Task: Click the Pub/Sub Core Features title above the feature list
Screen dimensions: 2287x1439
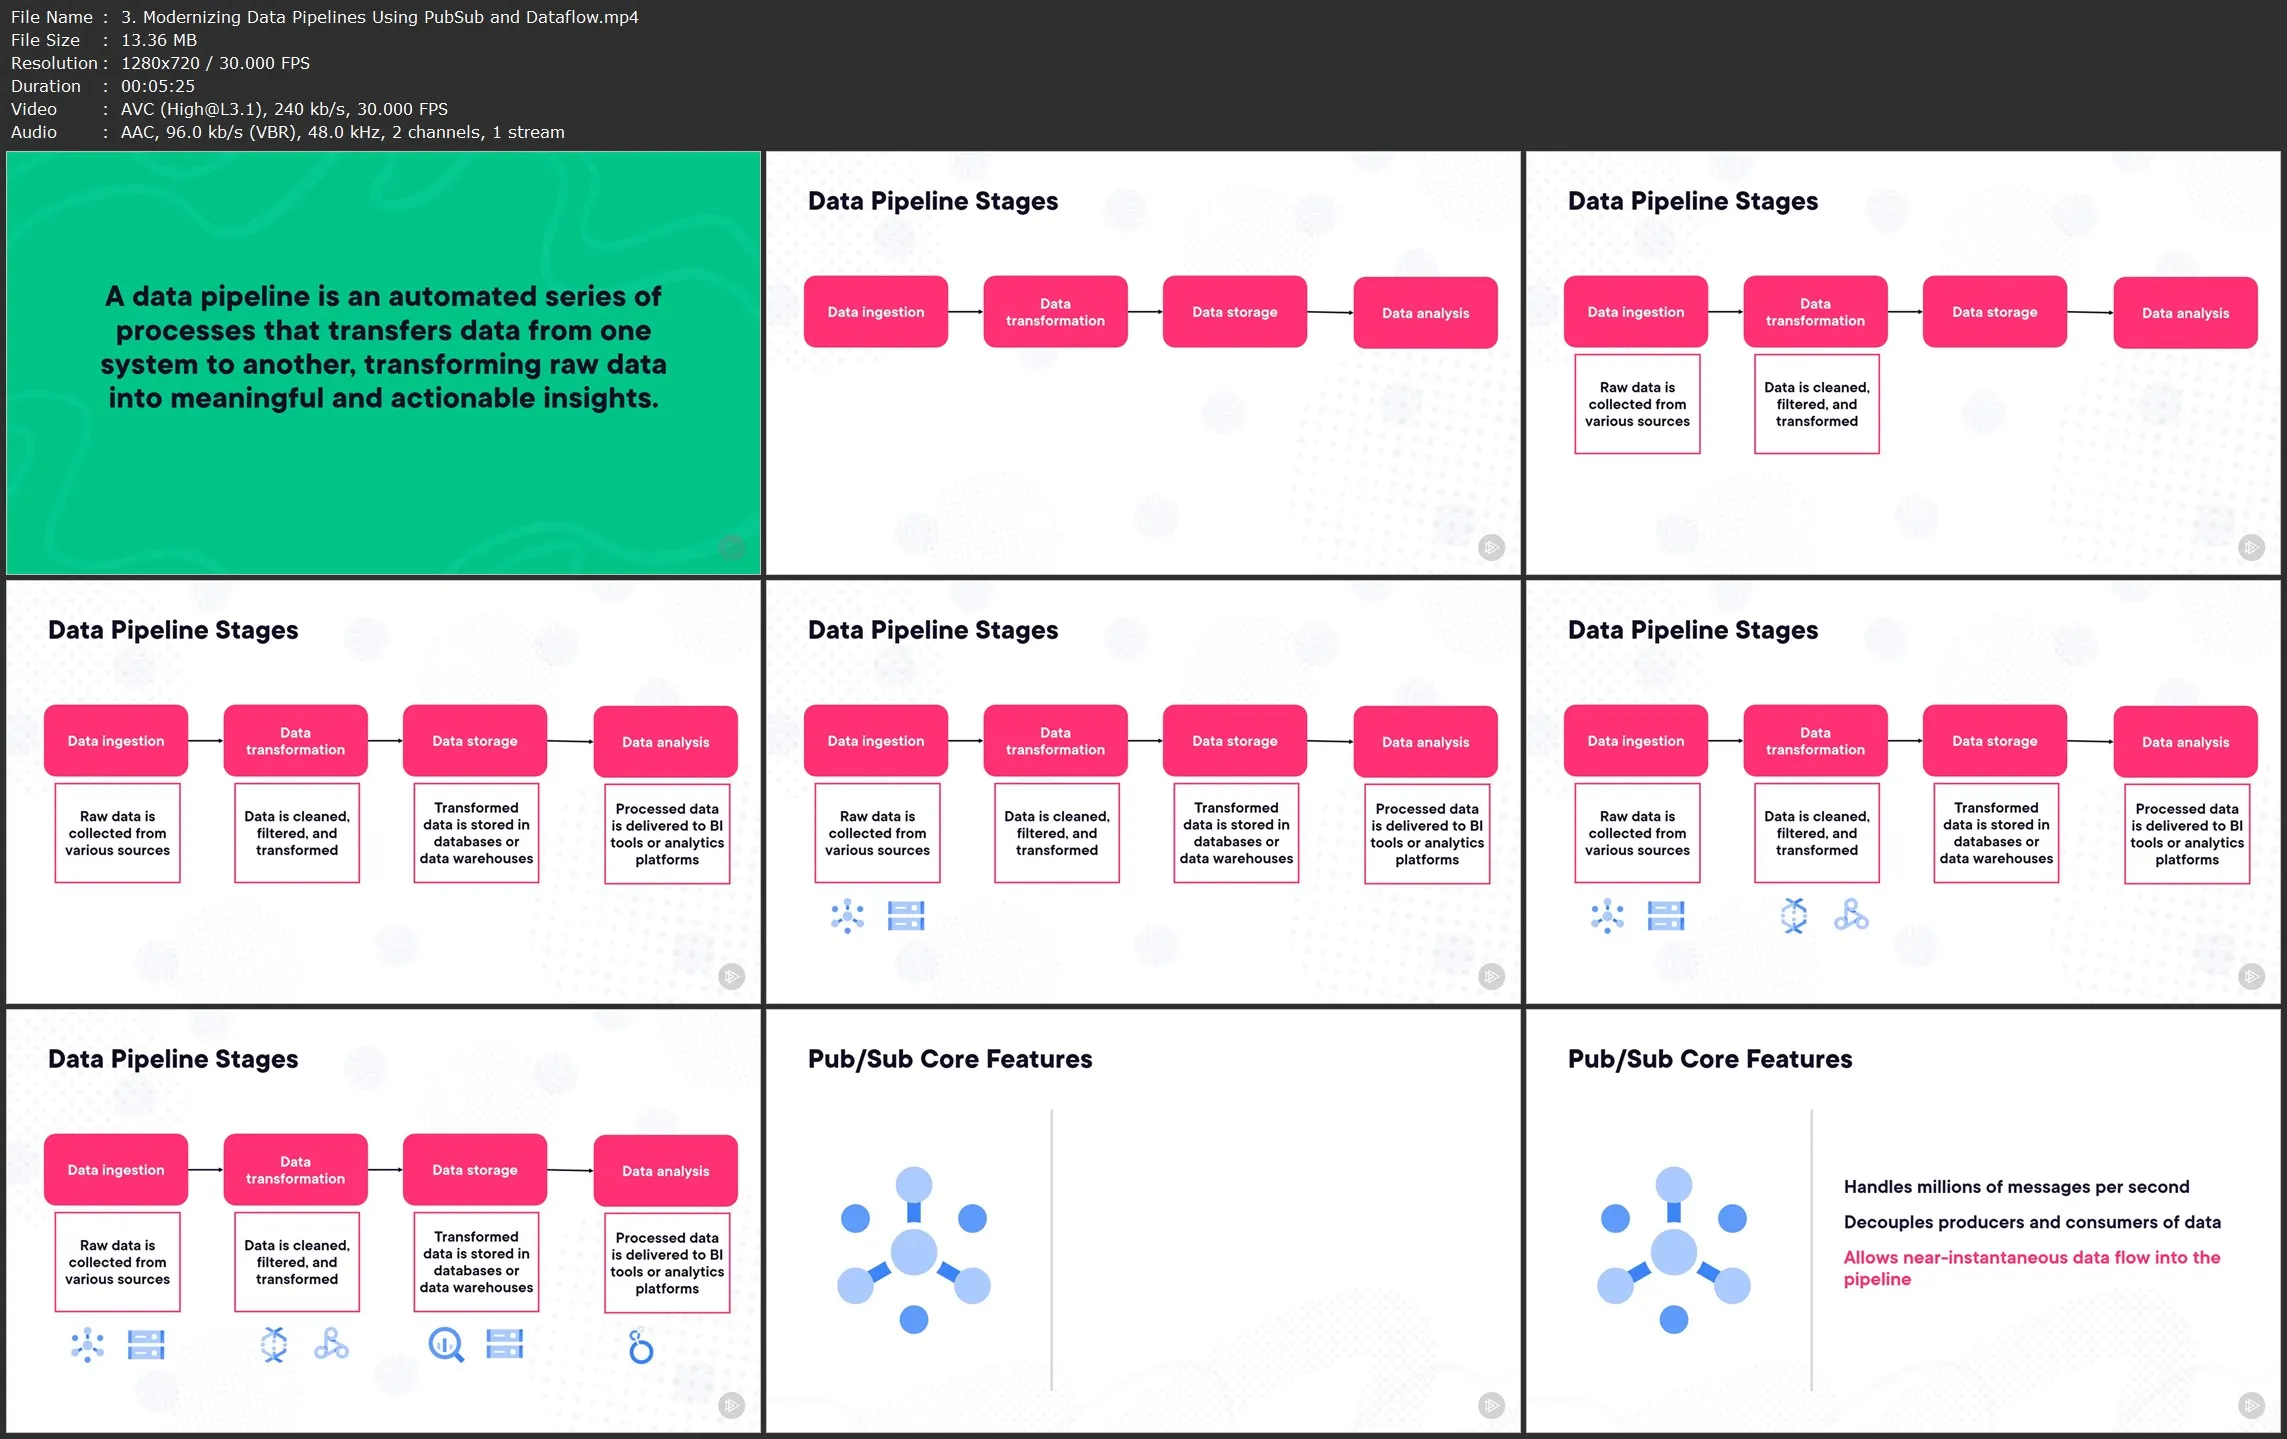Action: (x=1710, y=1059)
